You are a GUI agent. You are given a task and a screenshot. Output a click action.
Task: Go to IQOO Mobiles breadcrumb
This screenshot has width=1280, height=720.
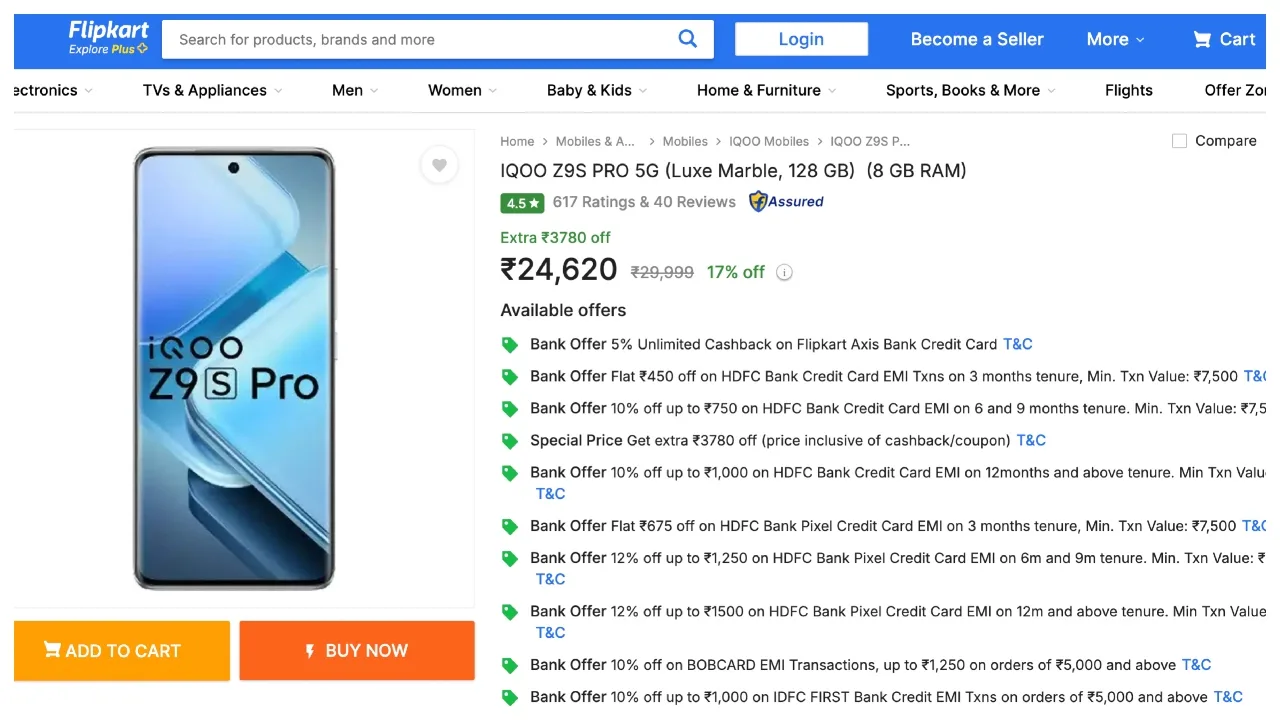pyautogui.click(x=769, y=141)
